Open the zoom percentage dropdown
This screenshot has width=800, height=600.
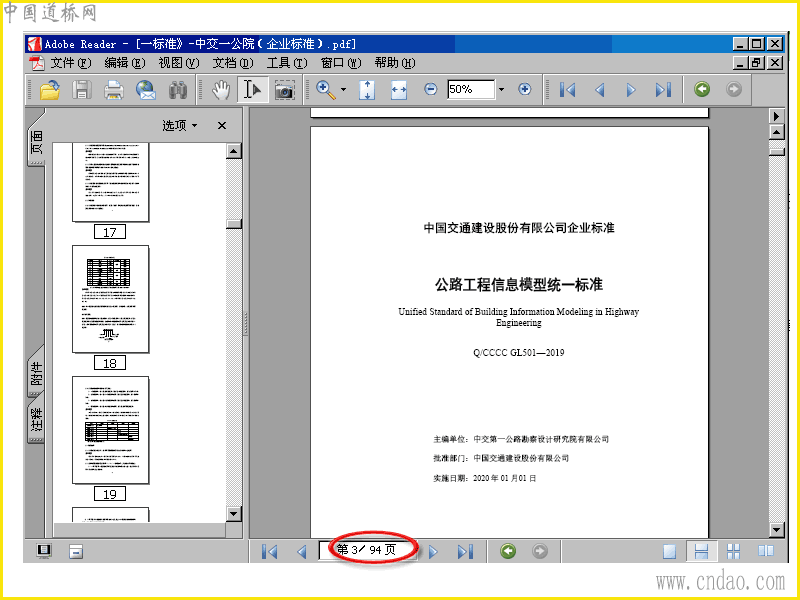click(501, 89)
